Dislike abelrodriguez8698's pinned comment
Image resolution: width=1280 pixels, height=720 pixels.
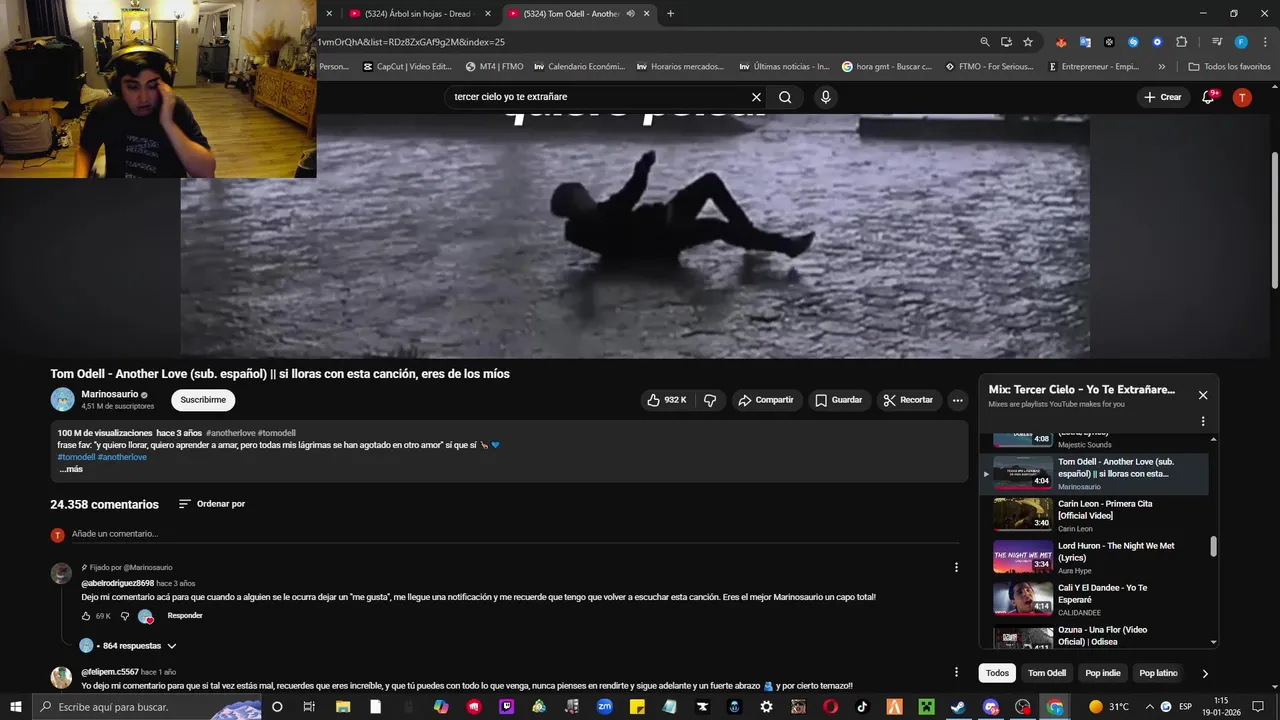tap(125, 616)
